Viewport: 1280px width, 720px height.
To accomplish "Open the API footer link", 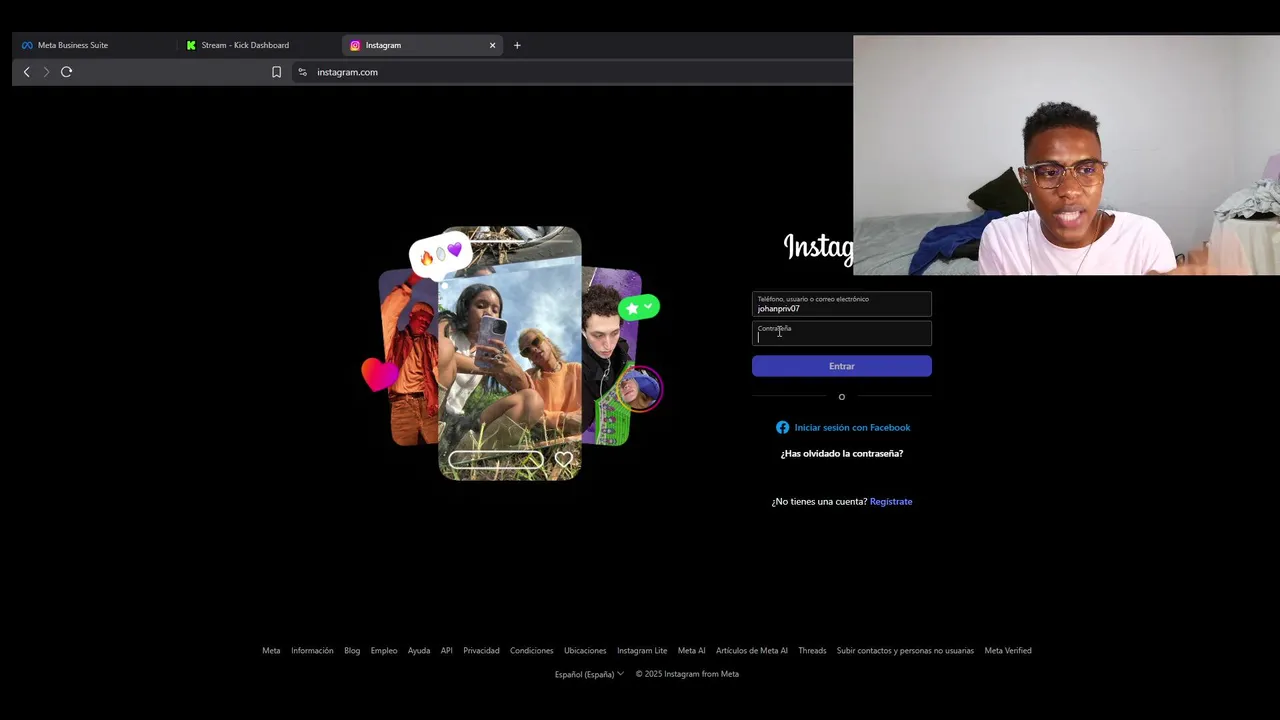I will point(447,650).
